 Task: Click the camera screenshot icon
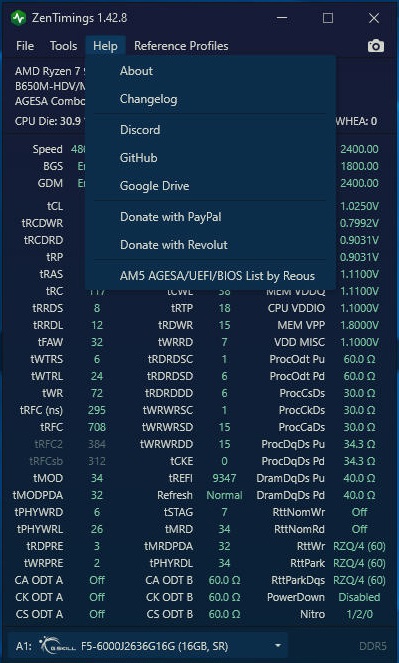375,46
